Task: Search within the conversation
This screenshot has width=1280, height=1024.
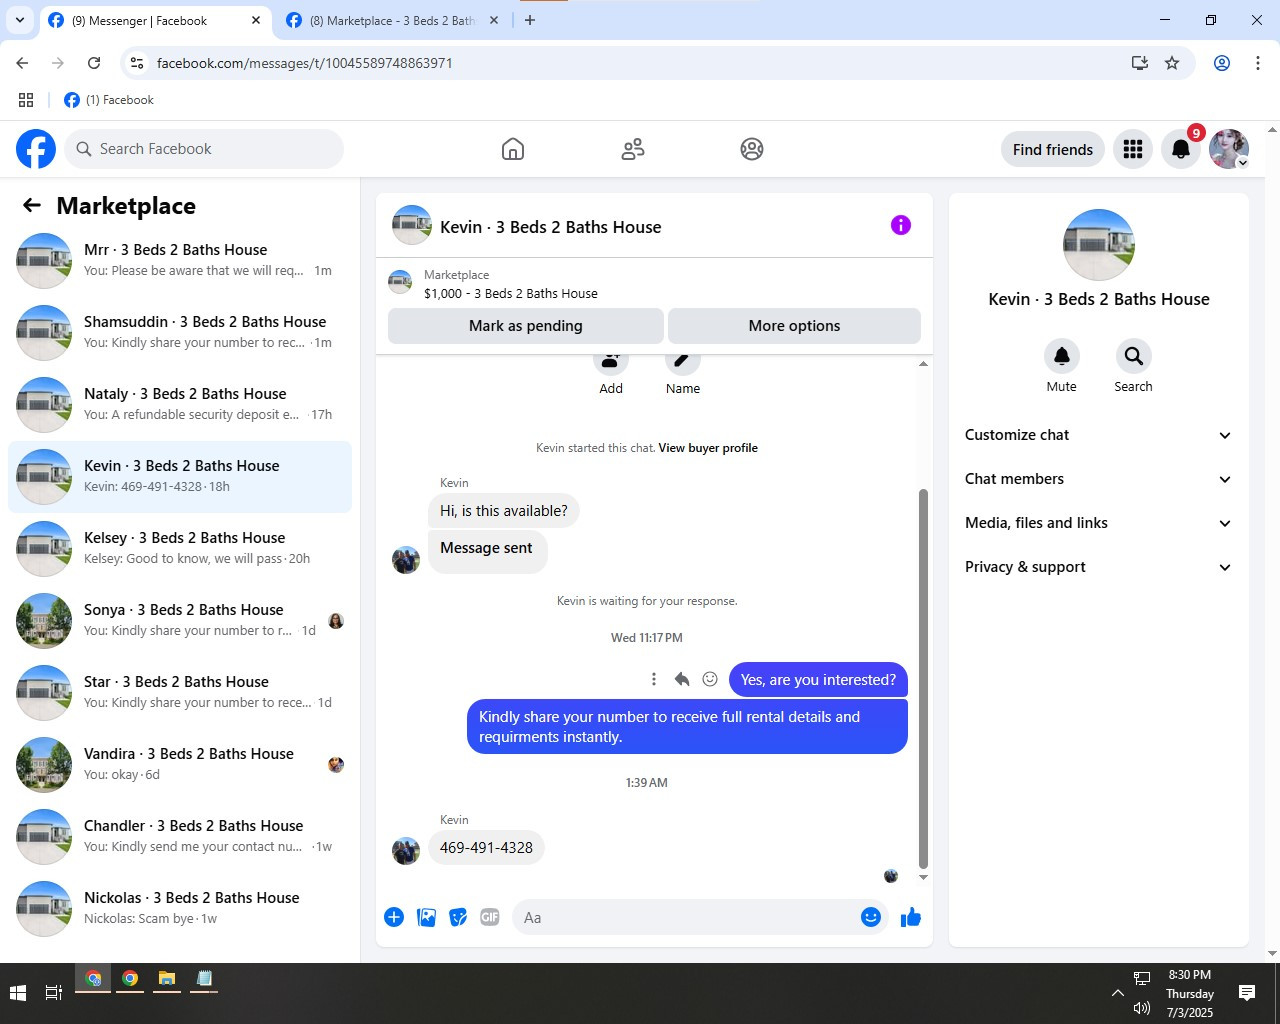Action: click(x=1133, y=356)
